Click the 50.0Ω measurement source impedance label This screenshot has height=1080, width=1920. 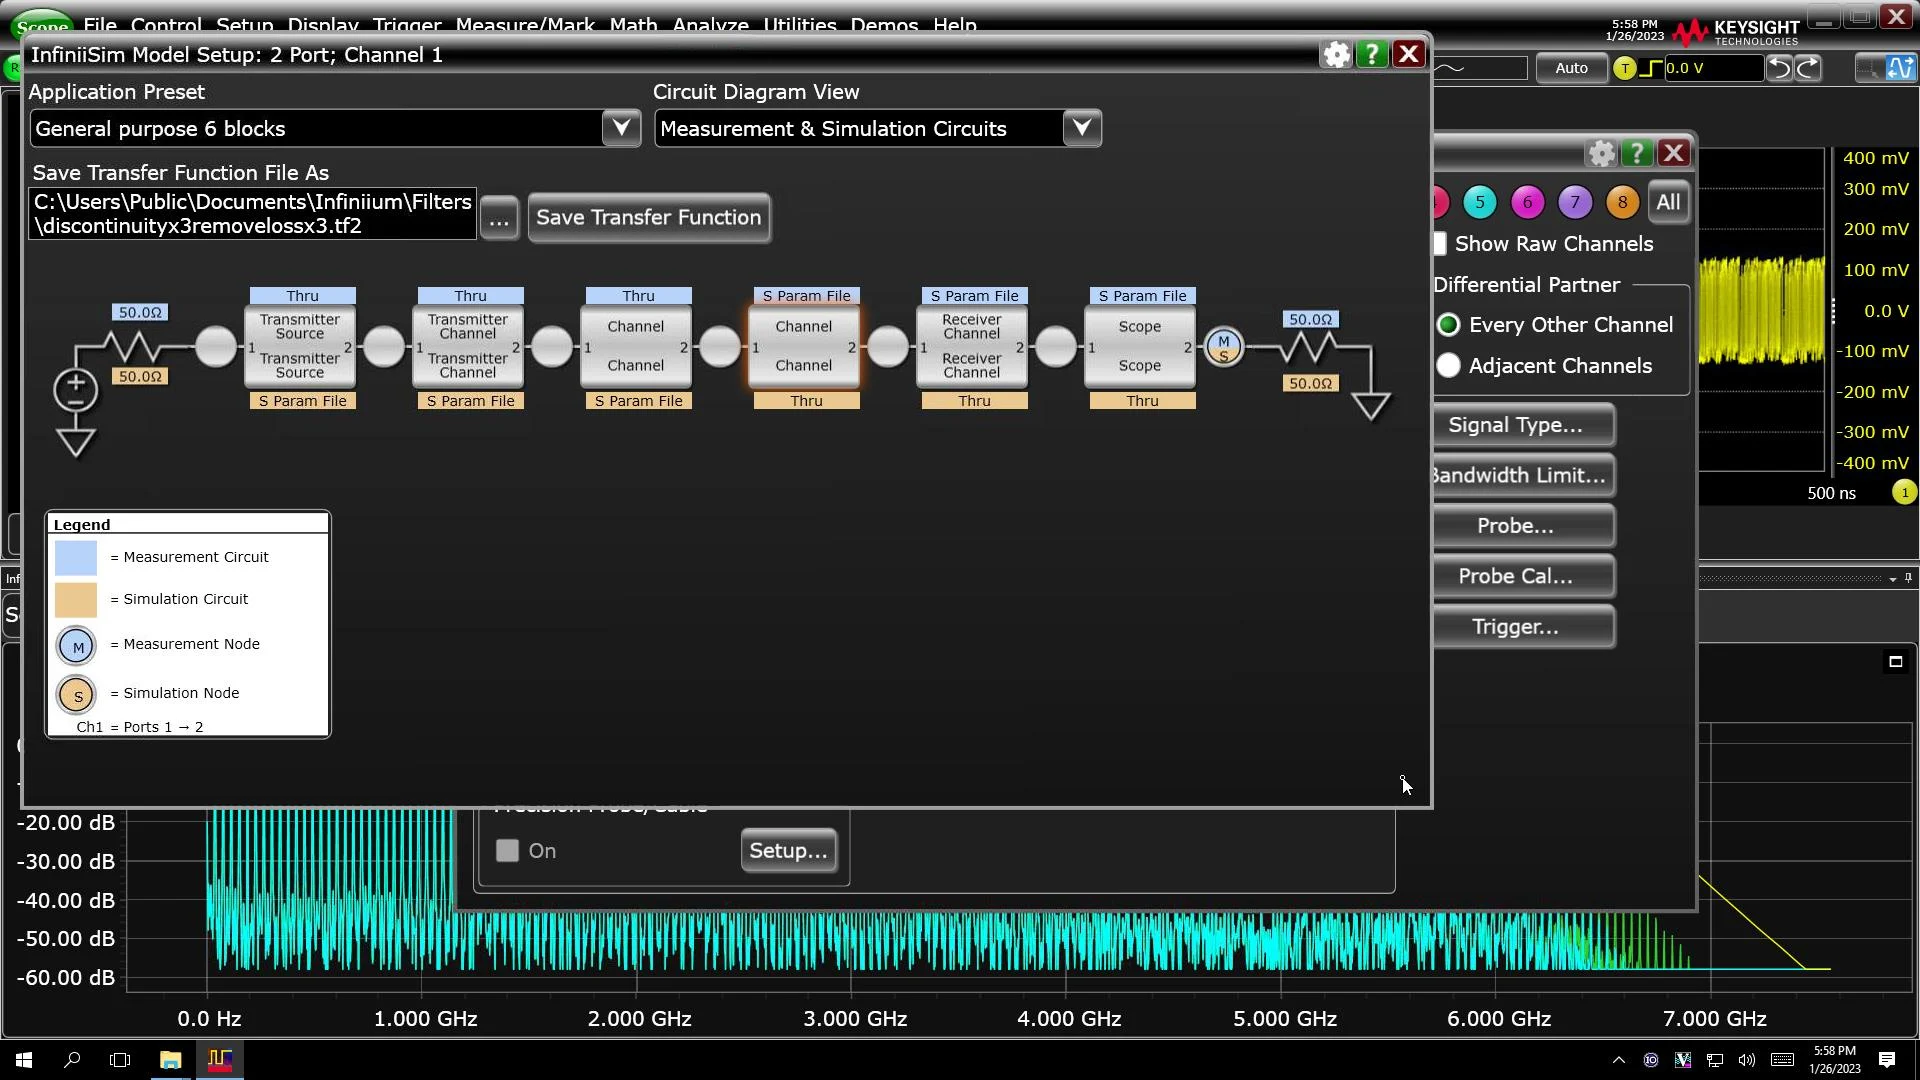coord(140,313)
